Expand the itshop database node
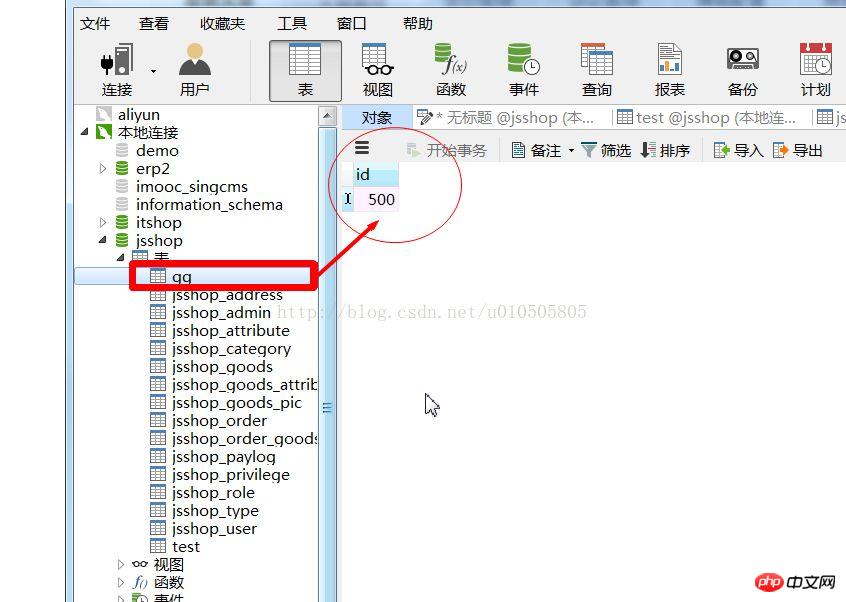Viewport: 846px width, 602px height. coord(104,222)
